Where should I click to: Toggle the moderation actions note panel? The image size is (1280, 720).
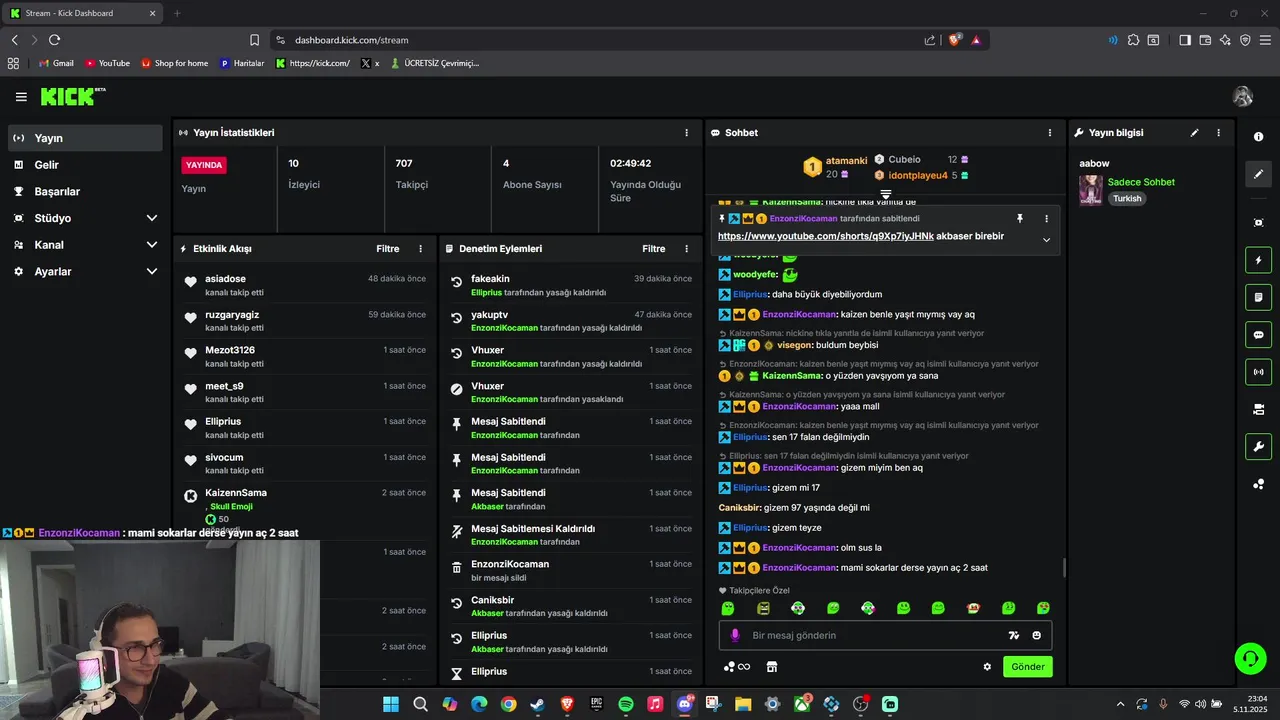click(x=1258, y=297)
